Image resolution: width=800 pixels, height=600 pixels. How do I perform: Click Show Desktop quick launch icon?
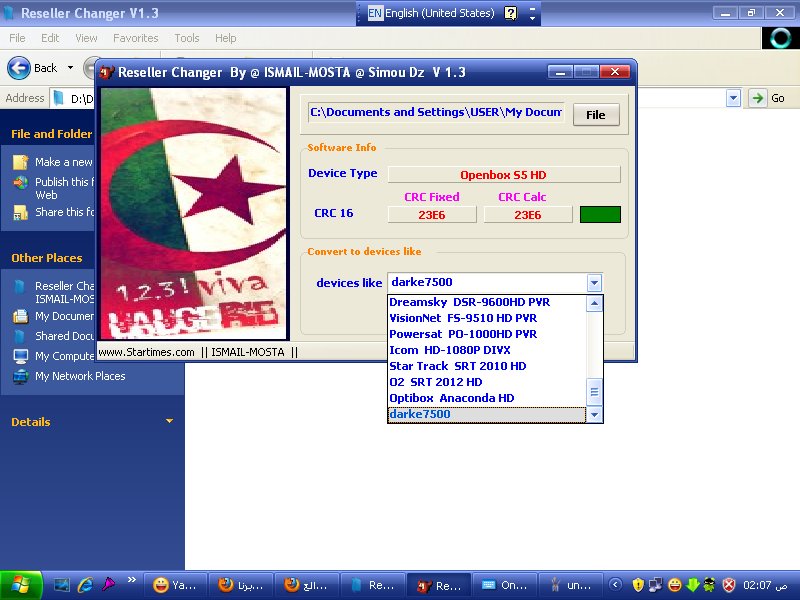pyautogui.click(x=62, y=585)
